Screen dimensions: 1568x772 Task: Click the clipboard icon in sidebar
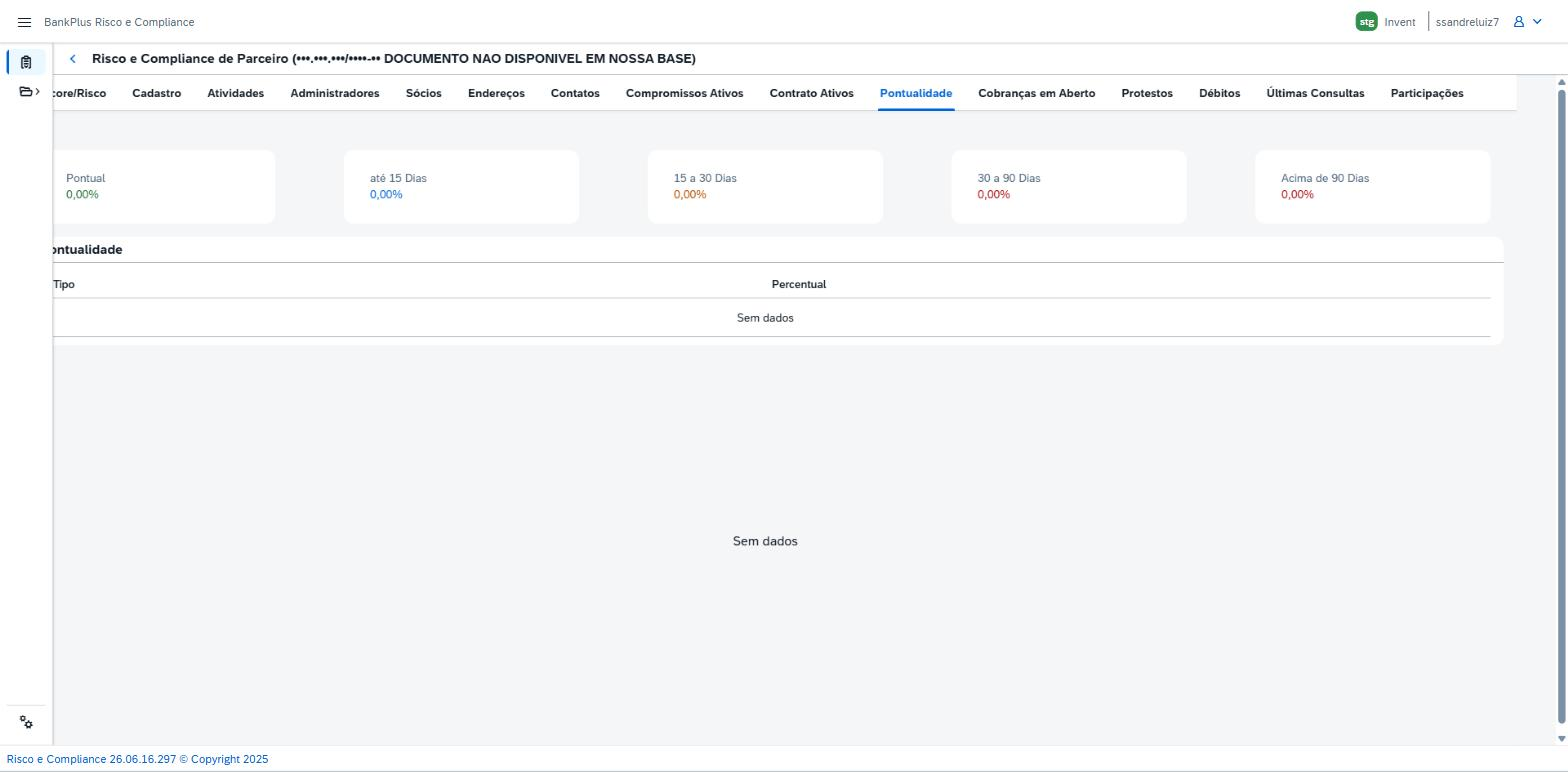click(26, 62)
